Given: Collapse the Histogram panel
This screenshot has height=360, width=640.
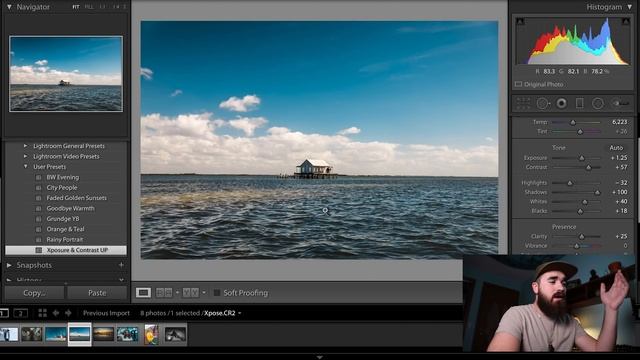Looking at the screenshot, I should [x=630, y=7].
